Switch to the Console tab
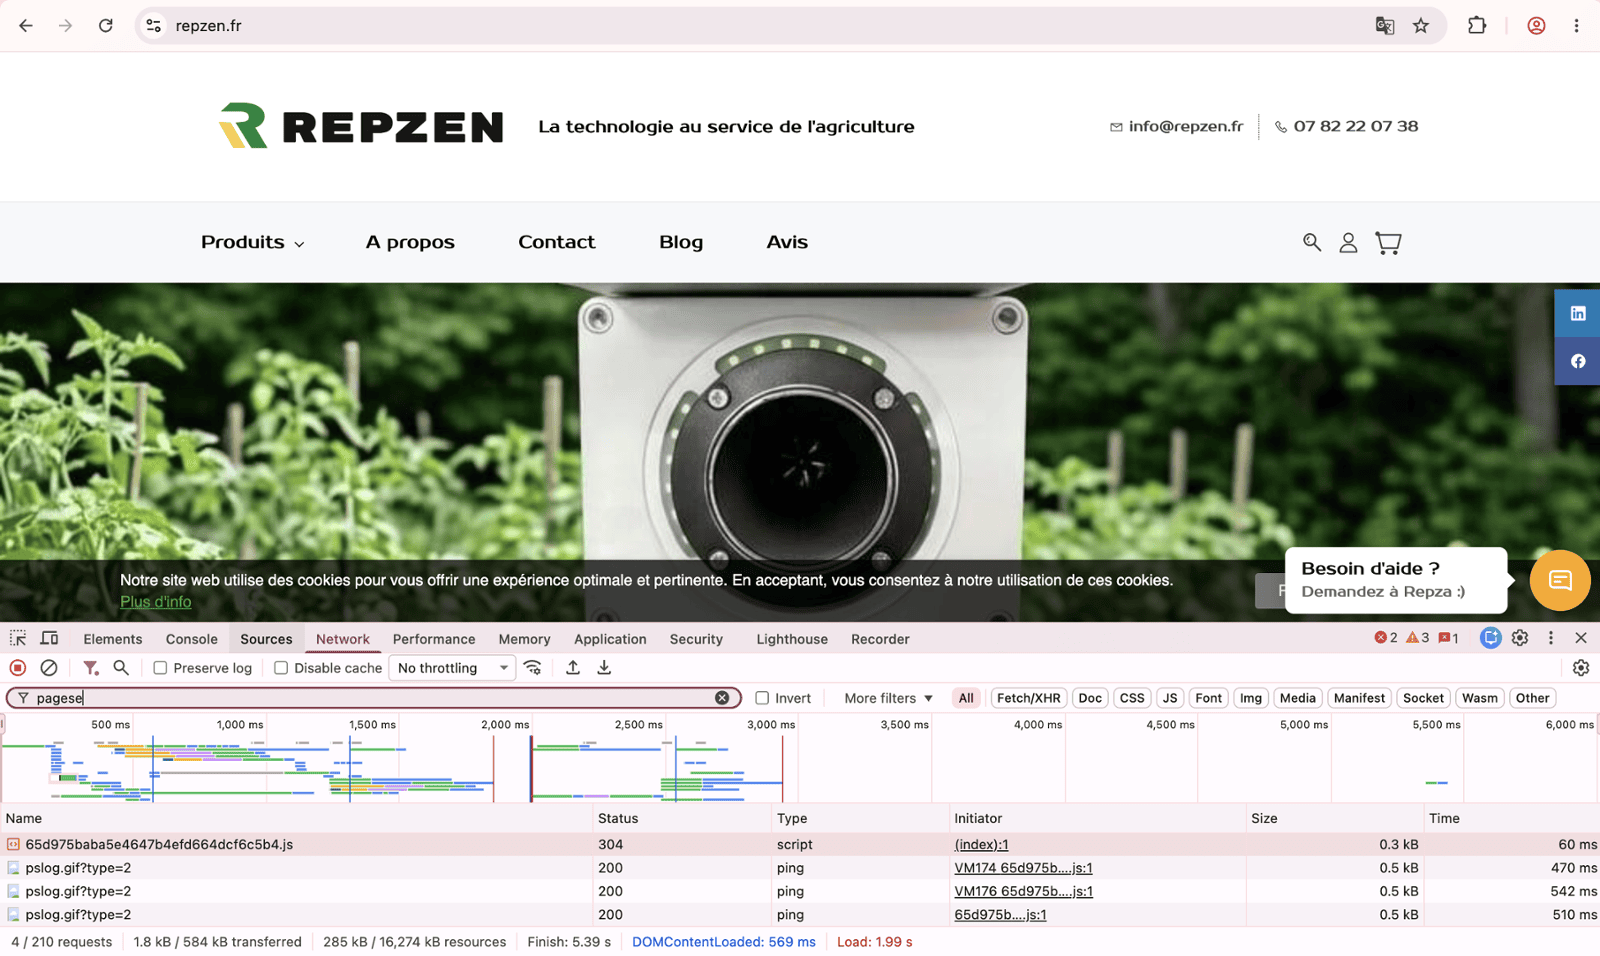 point(191,639)
